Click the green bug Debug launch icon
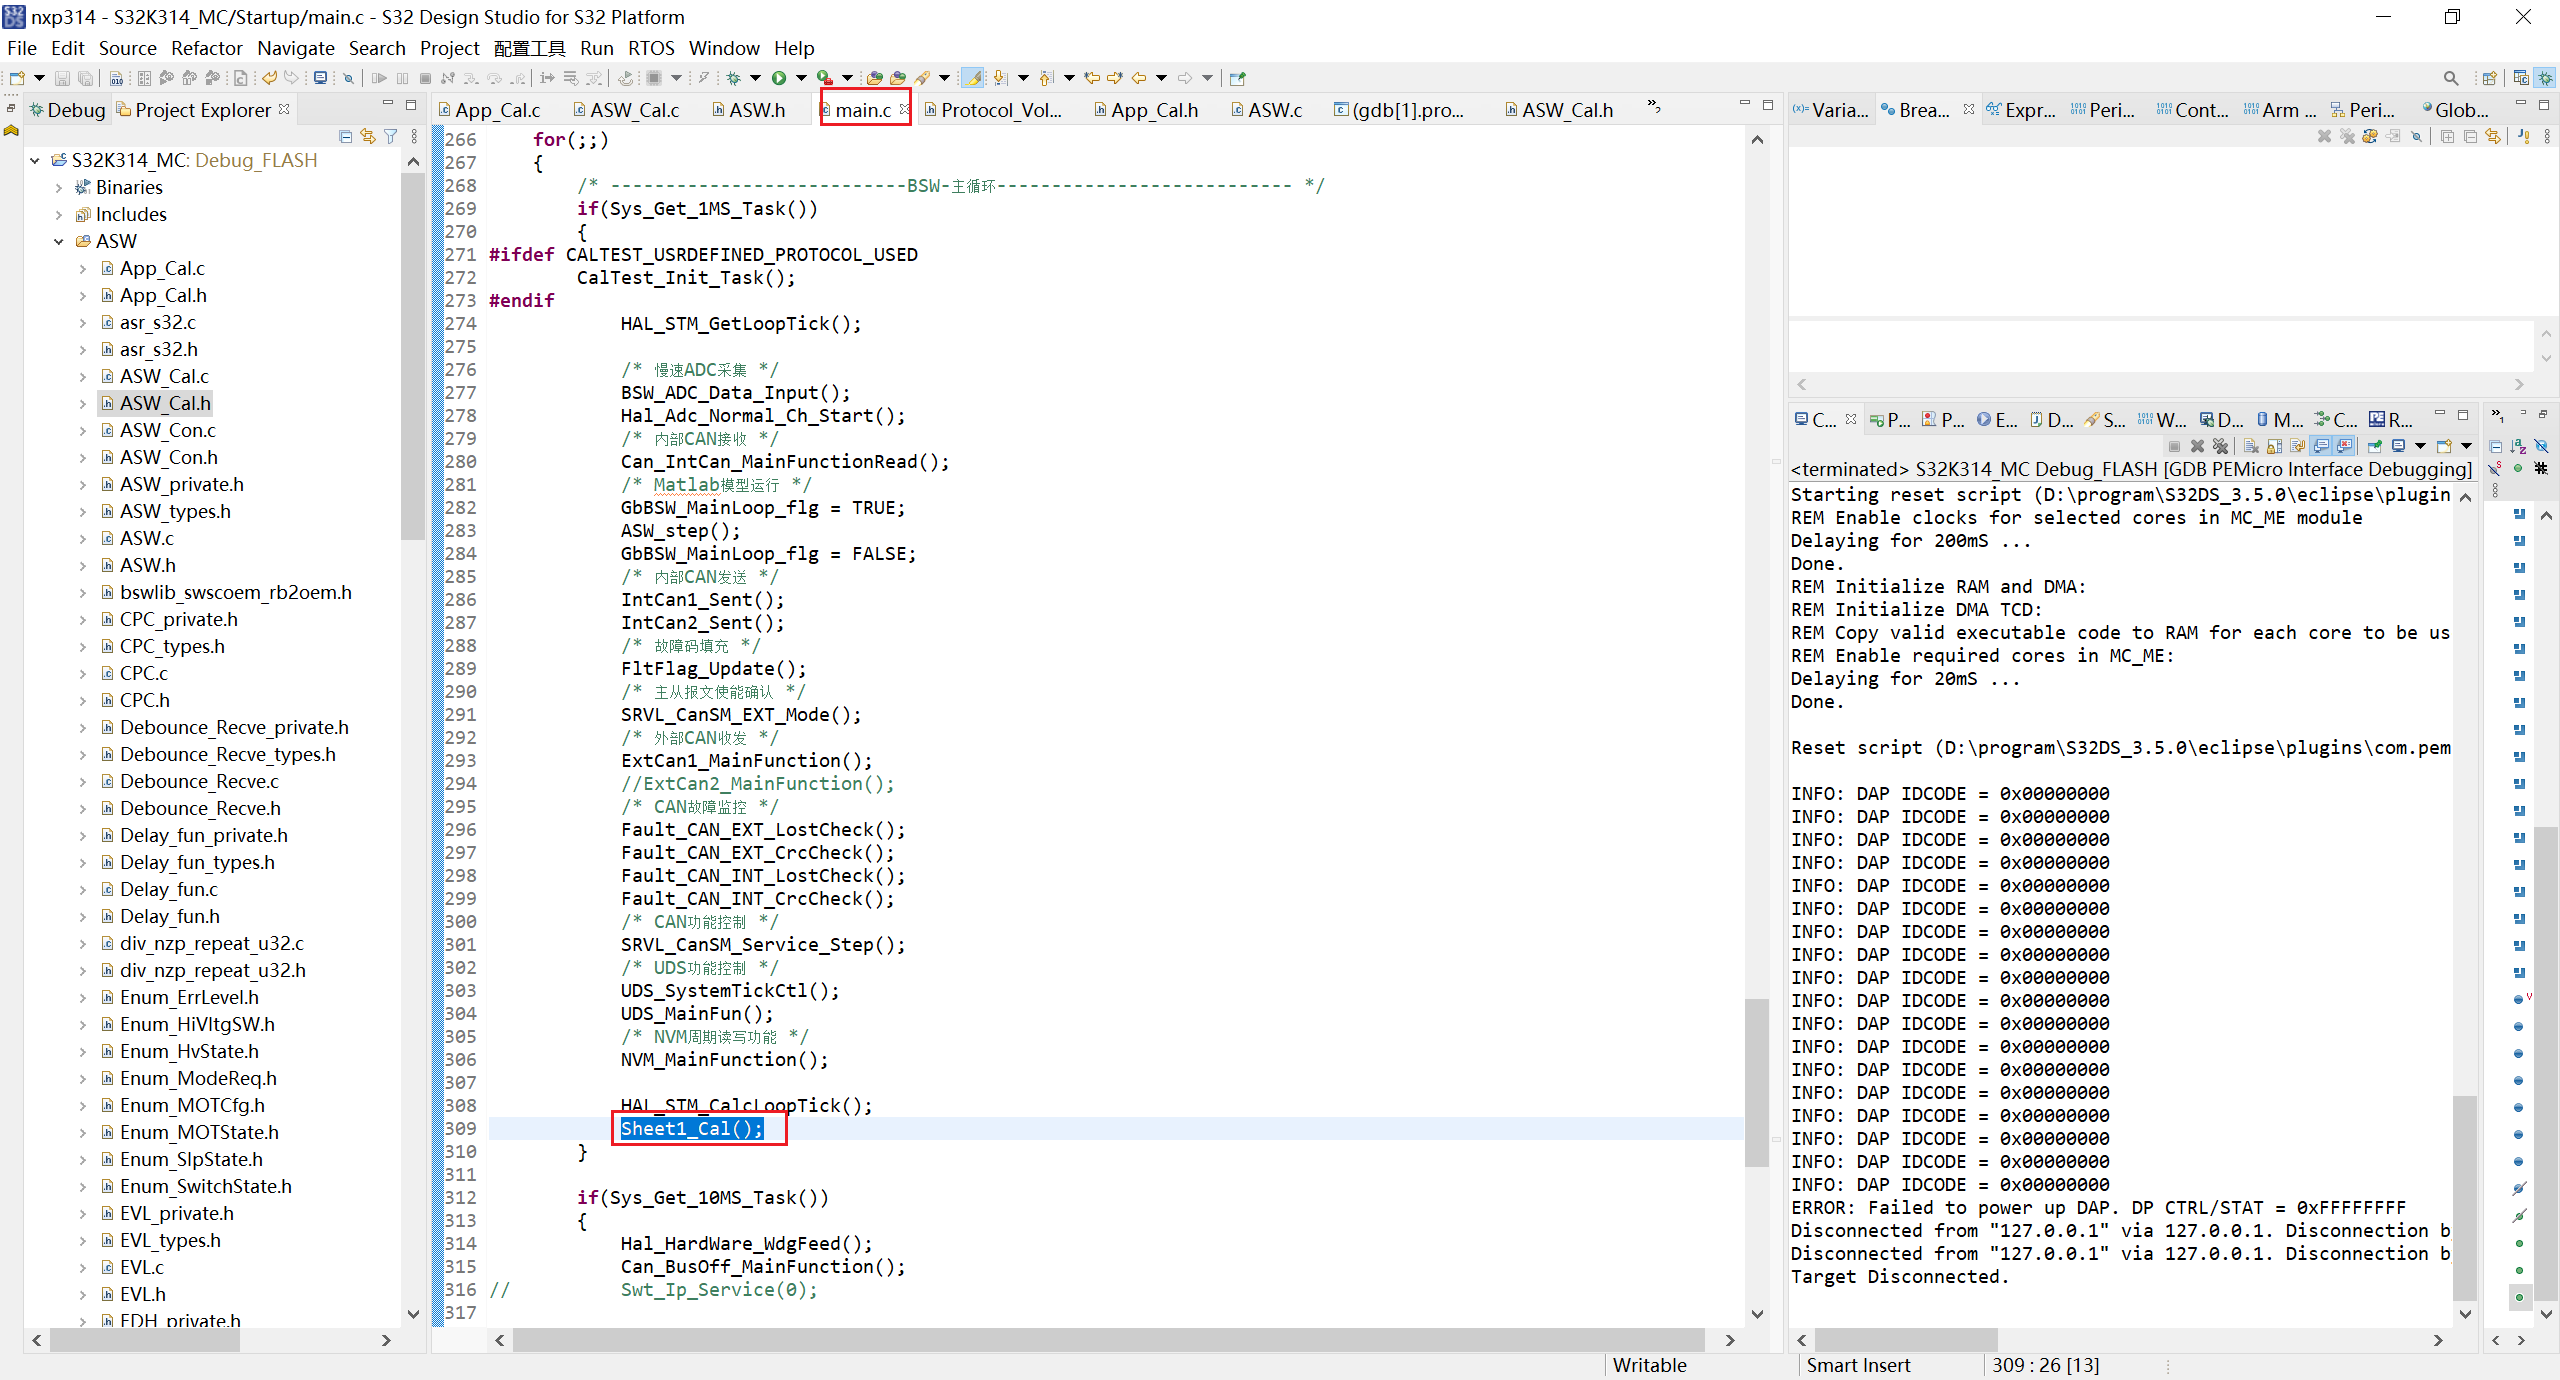This screenshot has height=1380, width=2560. [733, 78]
